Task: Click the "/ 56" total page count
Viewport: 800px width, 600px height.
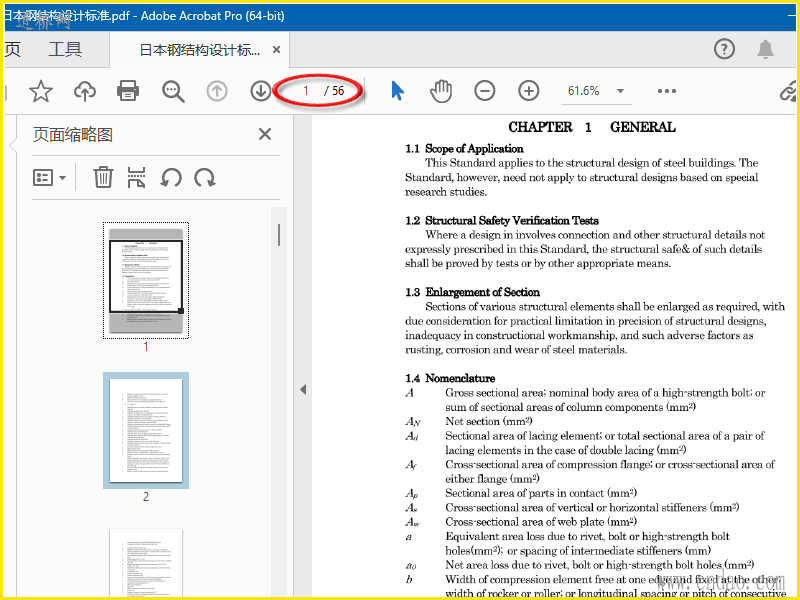Action: click(334, 91)
